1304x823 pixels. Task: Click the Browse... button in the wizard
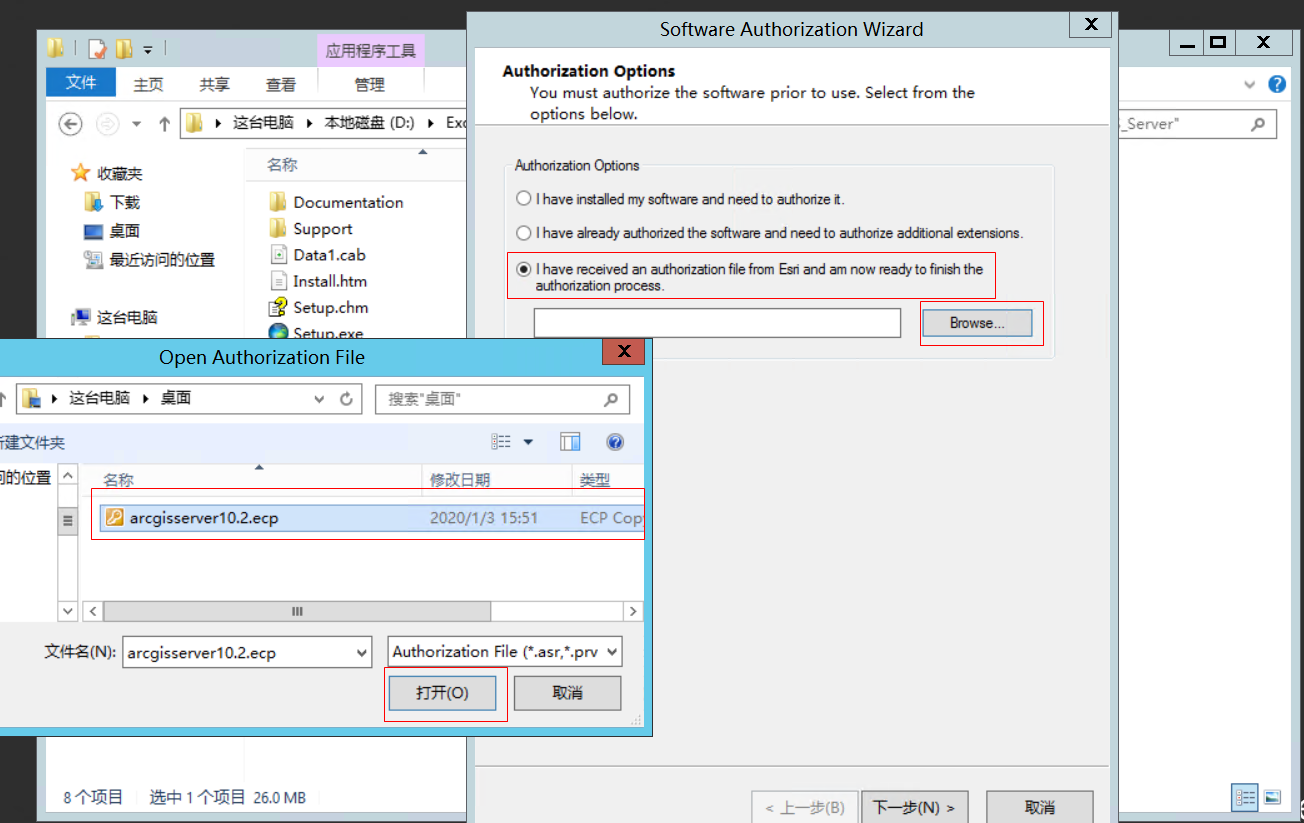(x=977, y=323)
